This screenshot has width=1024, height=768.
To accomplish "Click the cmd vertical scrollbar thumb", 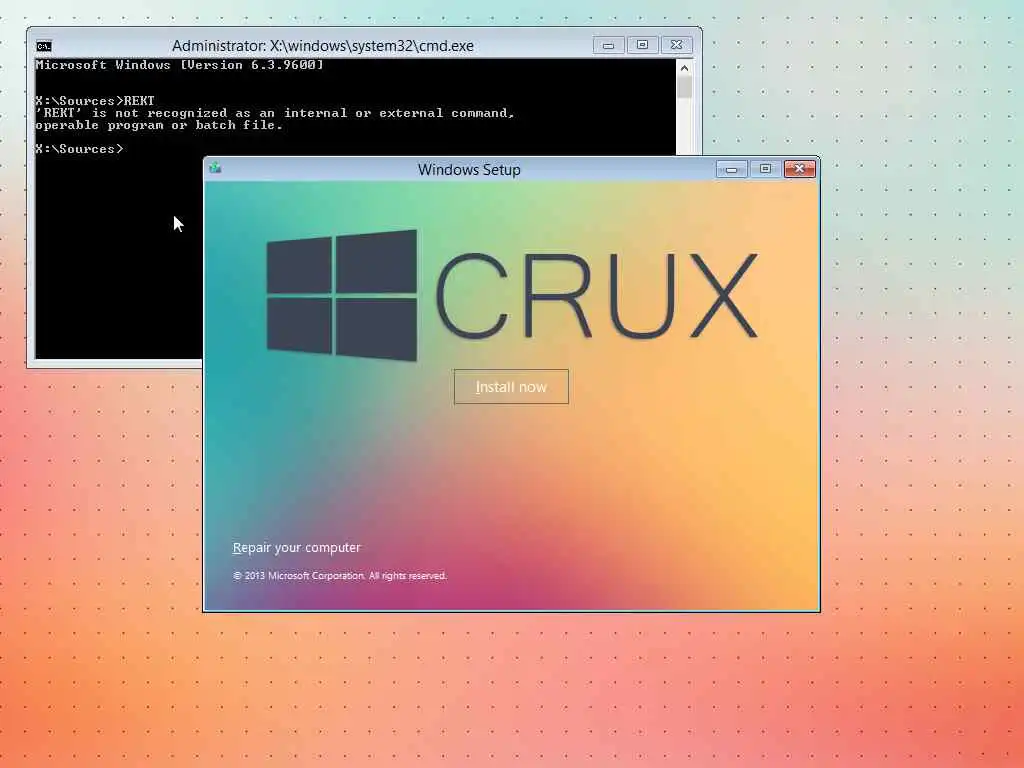I will click(x=684, y=87).
